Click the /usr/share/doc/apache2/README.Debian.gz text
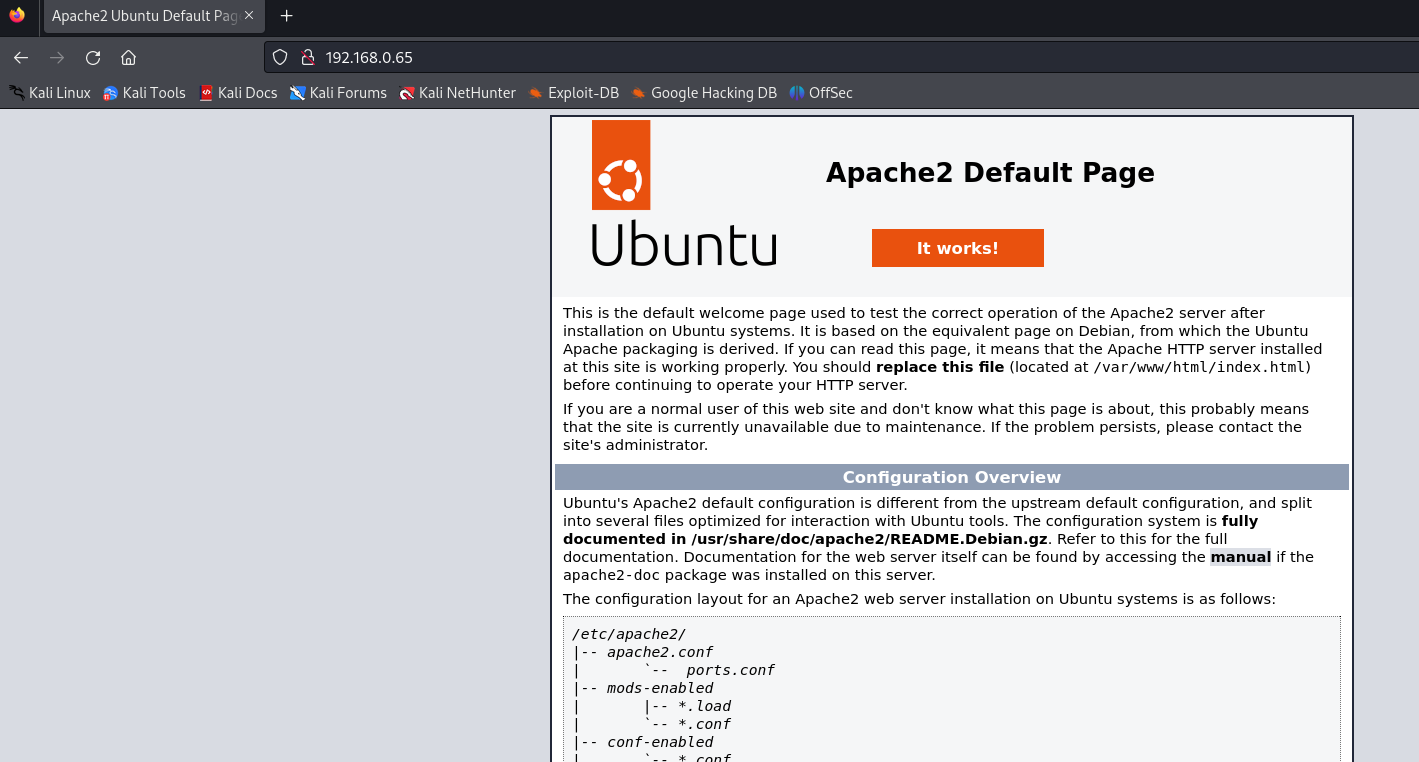Image resolution: width=1419 pixels, height=762 pixels. pyautogui.click(x=869, y=539)
